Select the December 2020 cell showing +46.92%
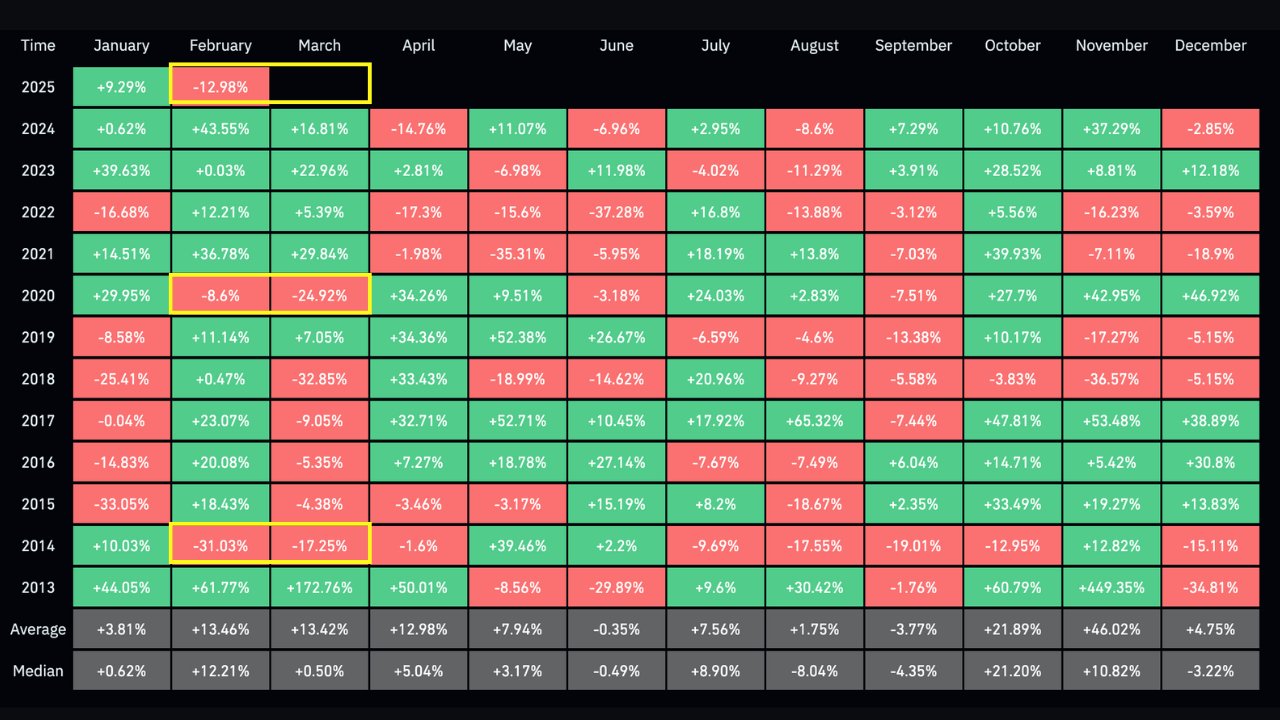The width and height of the screenshot is (1280, 720). point(1210,295)
